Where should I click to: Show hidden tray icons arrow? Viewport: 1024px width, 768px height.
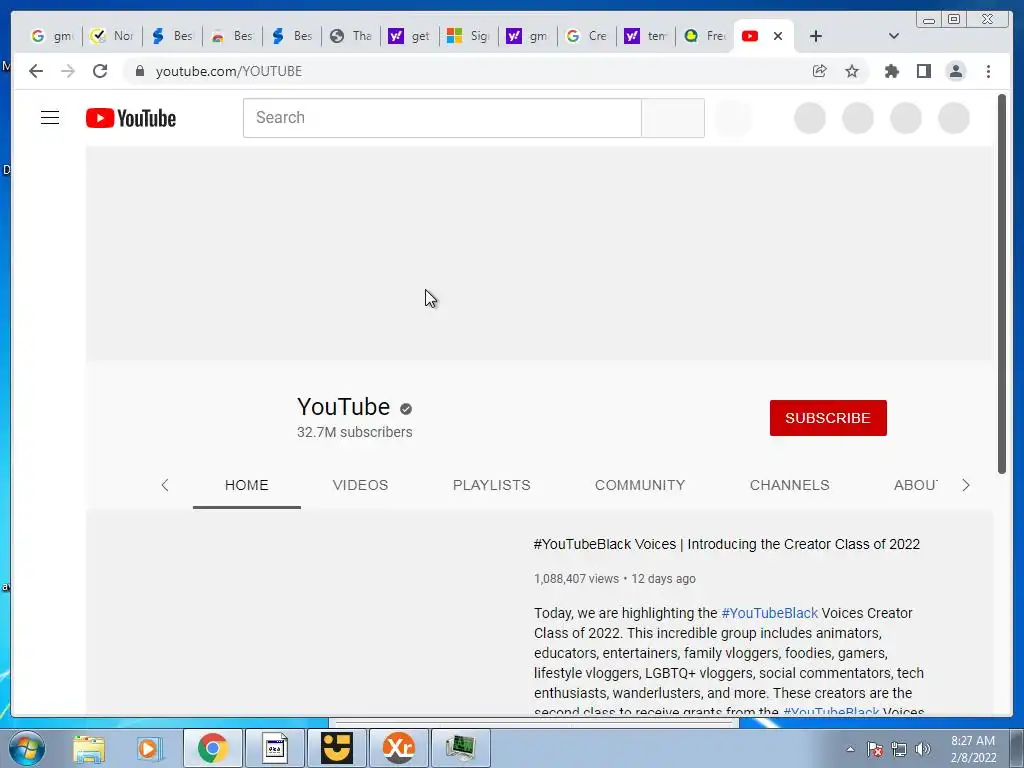[850, 749]
